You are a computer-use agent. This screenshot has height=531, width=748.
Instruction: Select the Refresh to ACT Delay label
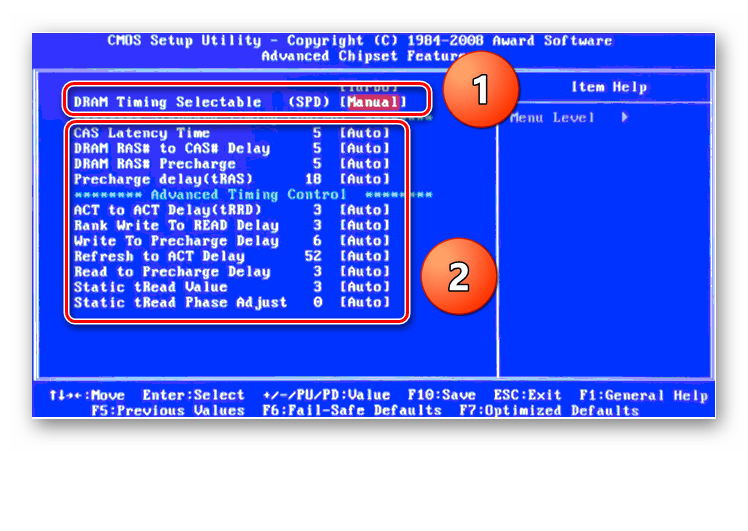159,256
